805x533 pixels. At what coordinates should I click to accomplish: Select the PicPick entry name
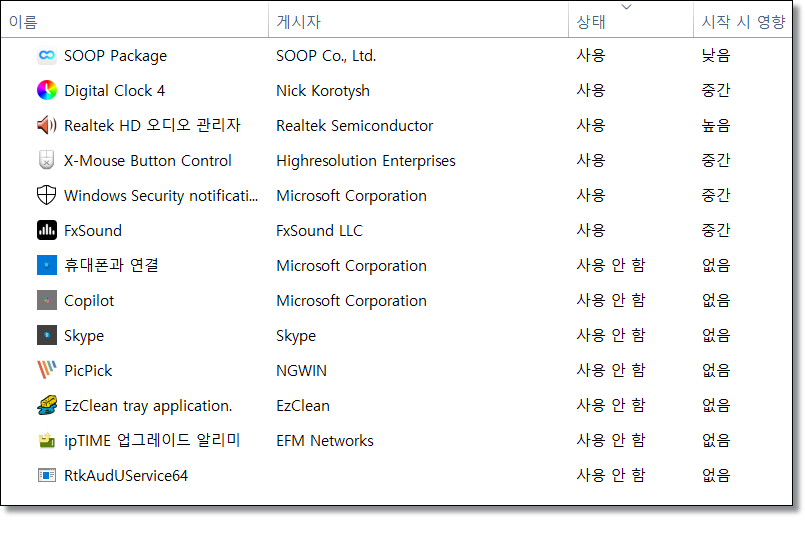(88, 370)
